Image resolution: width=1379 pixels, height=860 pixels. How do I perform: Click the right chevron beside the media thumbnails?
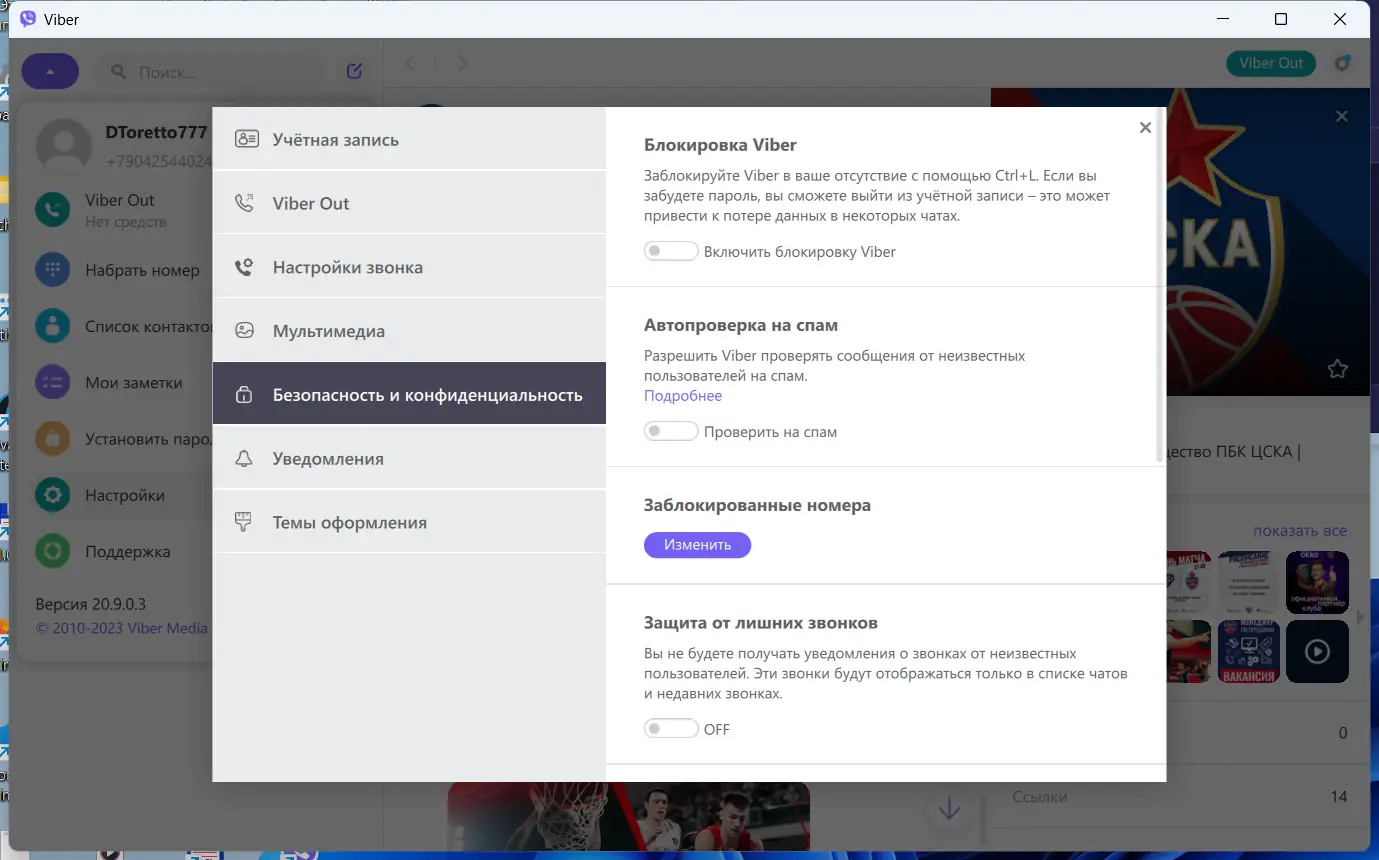1358,617
